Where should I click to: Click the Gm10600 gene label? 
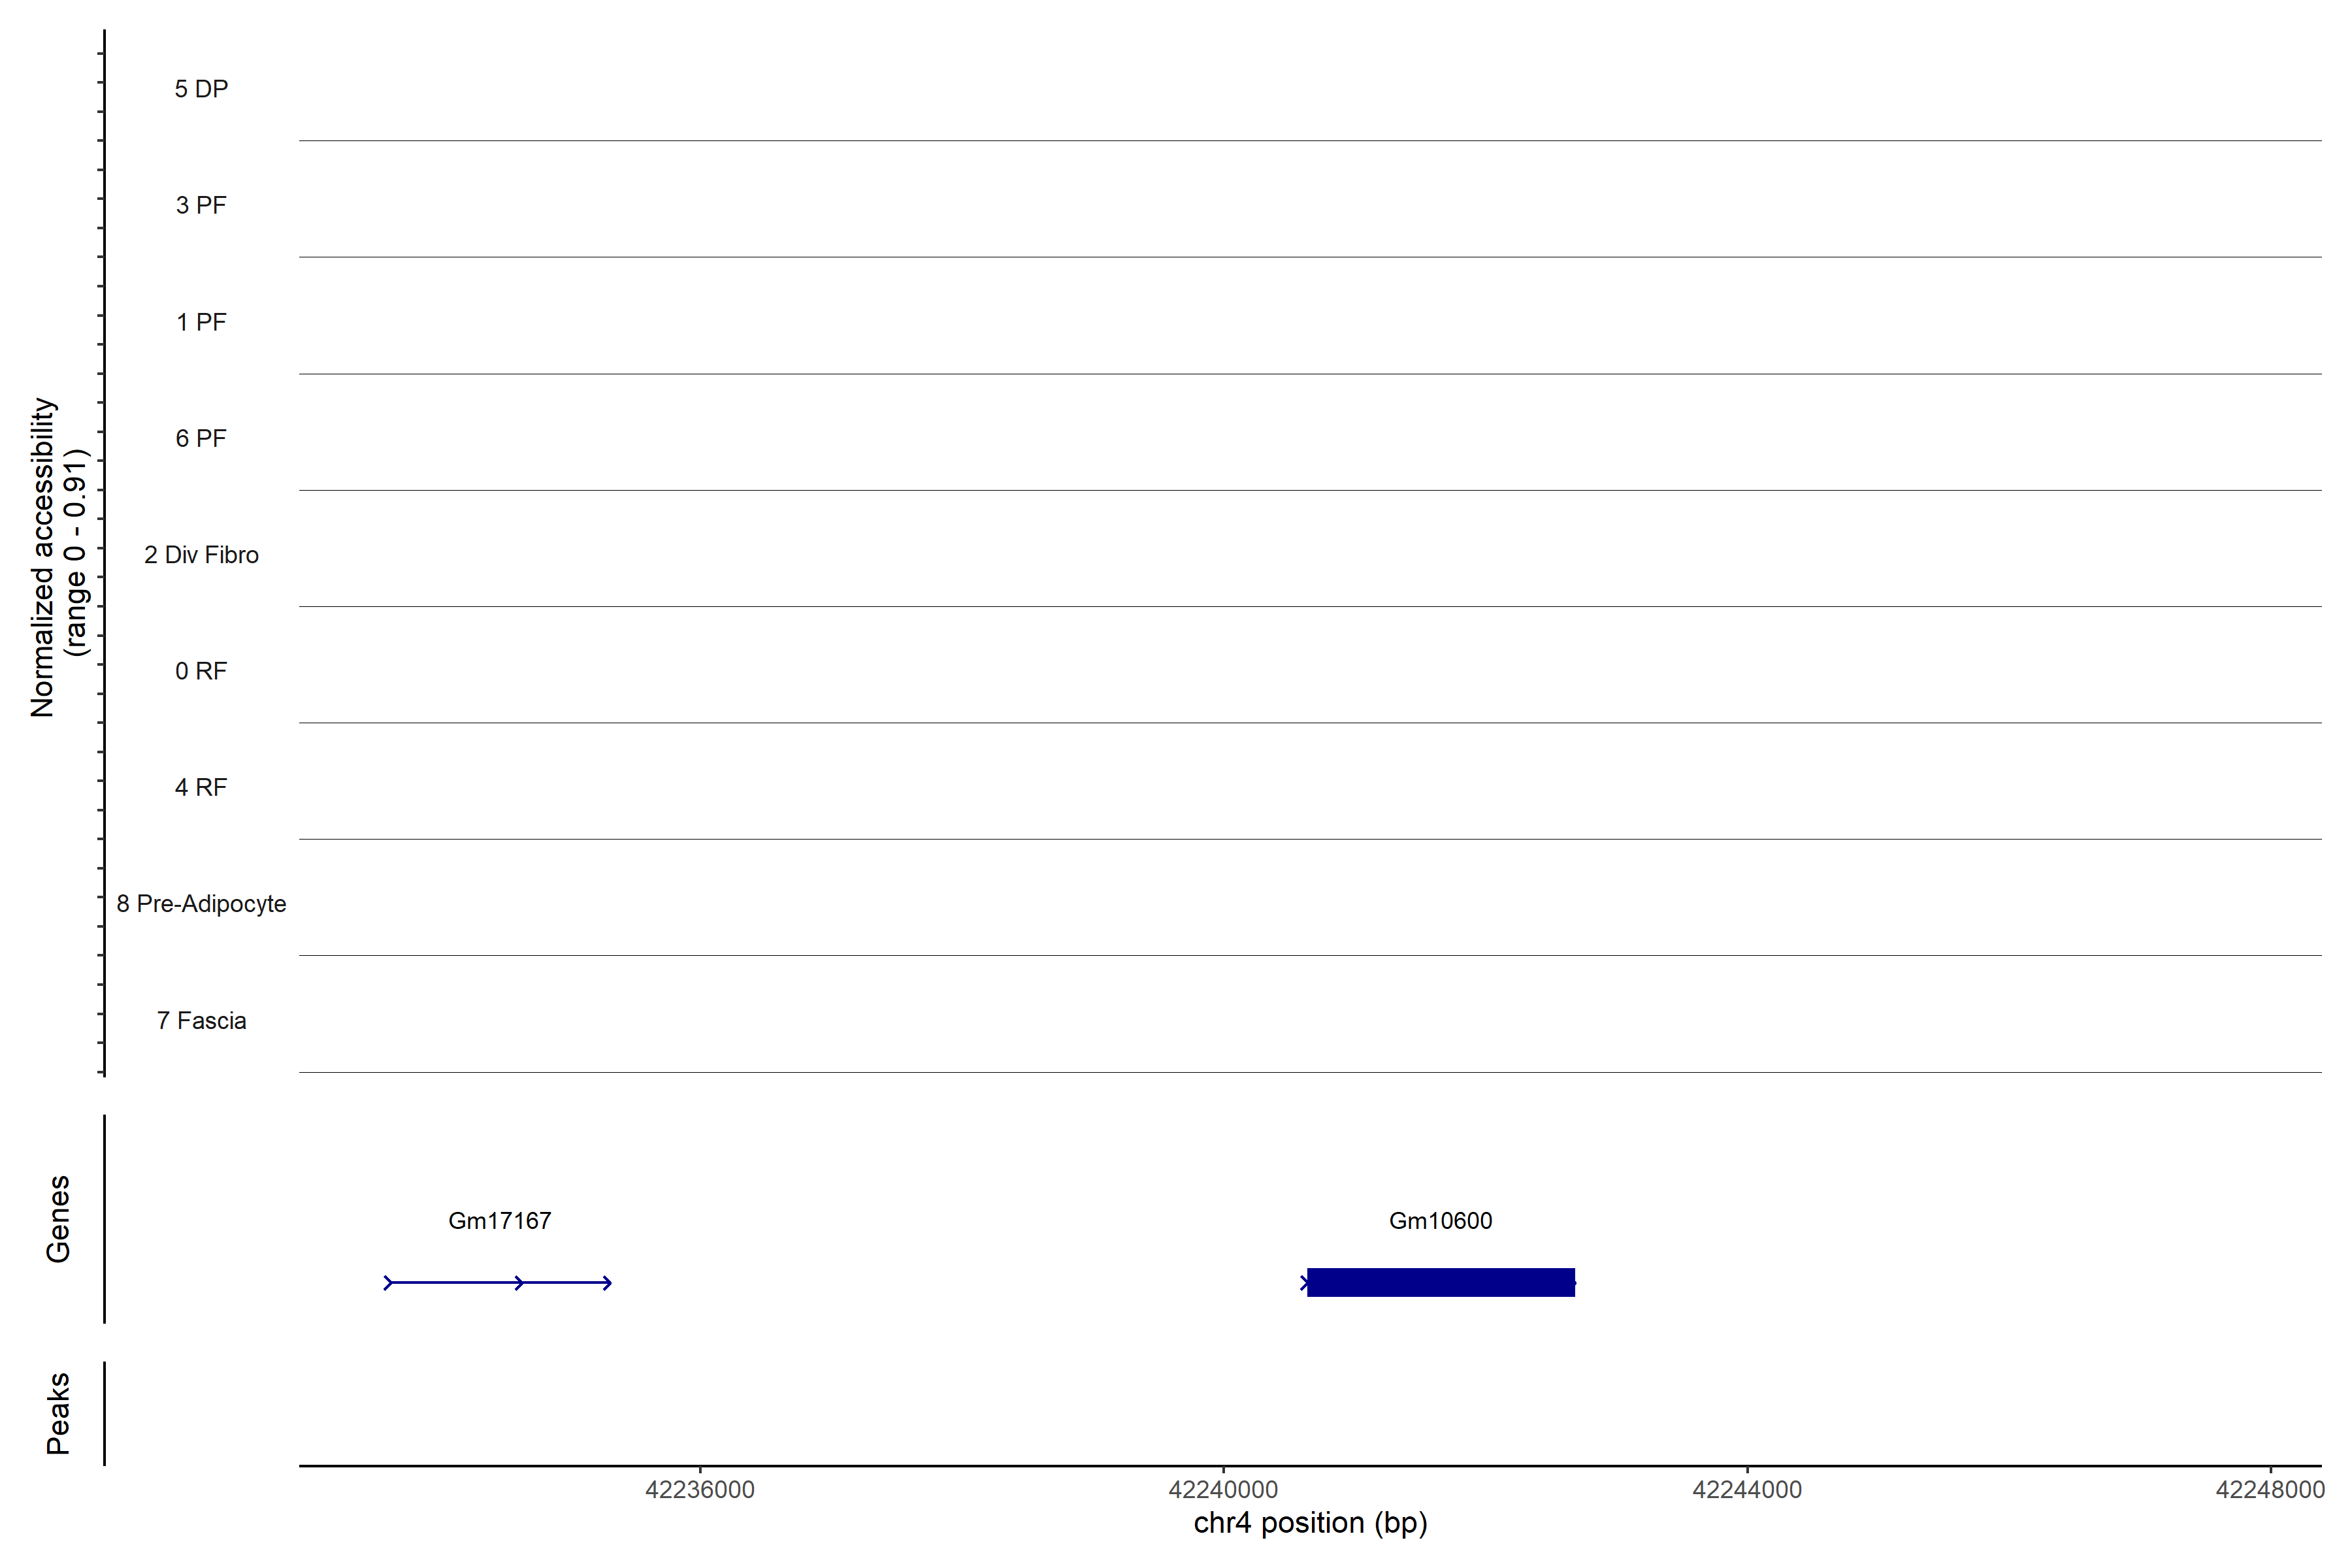tap(1440, 1220)
